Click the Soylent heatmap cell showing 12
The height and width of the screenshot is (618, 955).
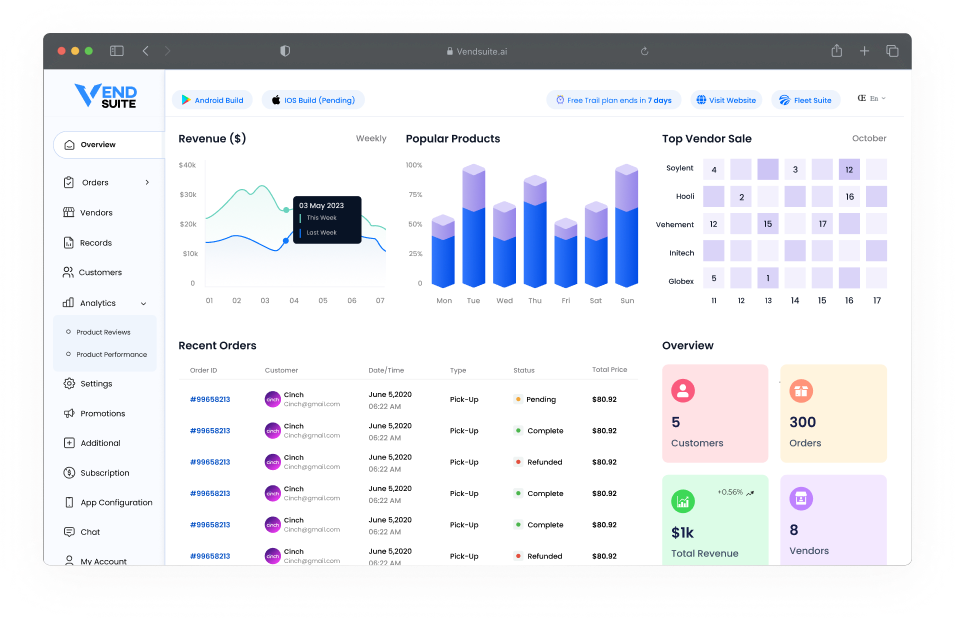point(849,170)
